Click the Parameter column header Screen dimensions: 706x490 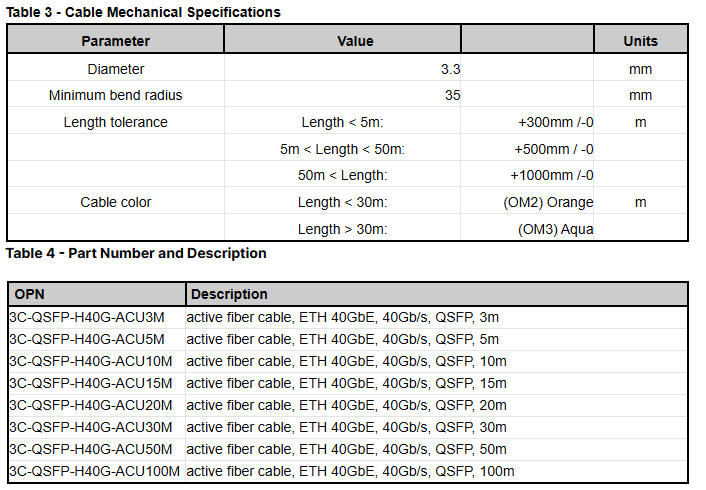[116, 41]
